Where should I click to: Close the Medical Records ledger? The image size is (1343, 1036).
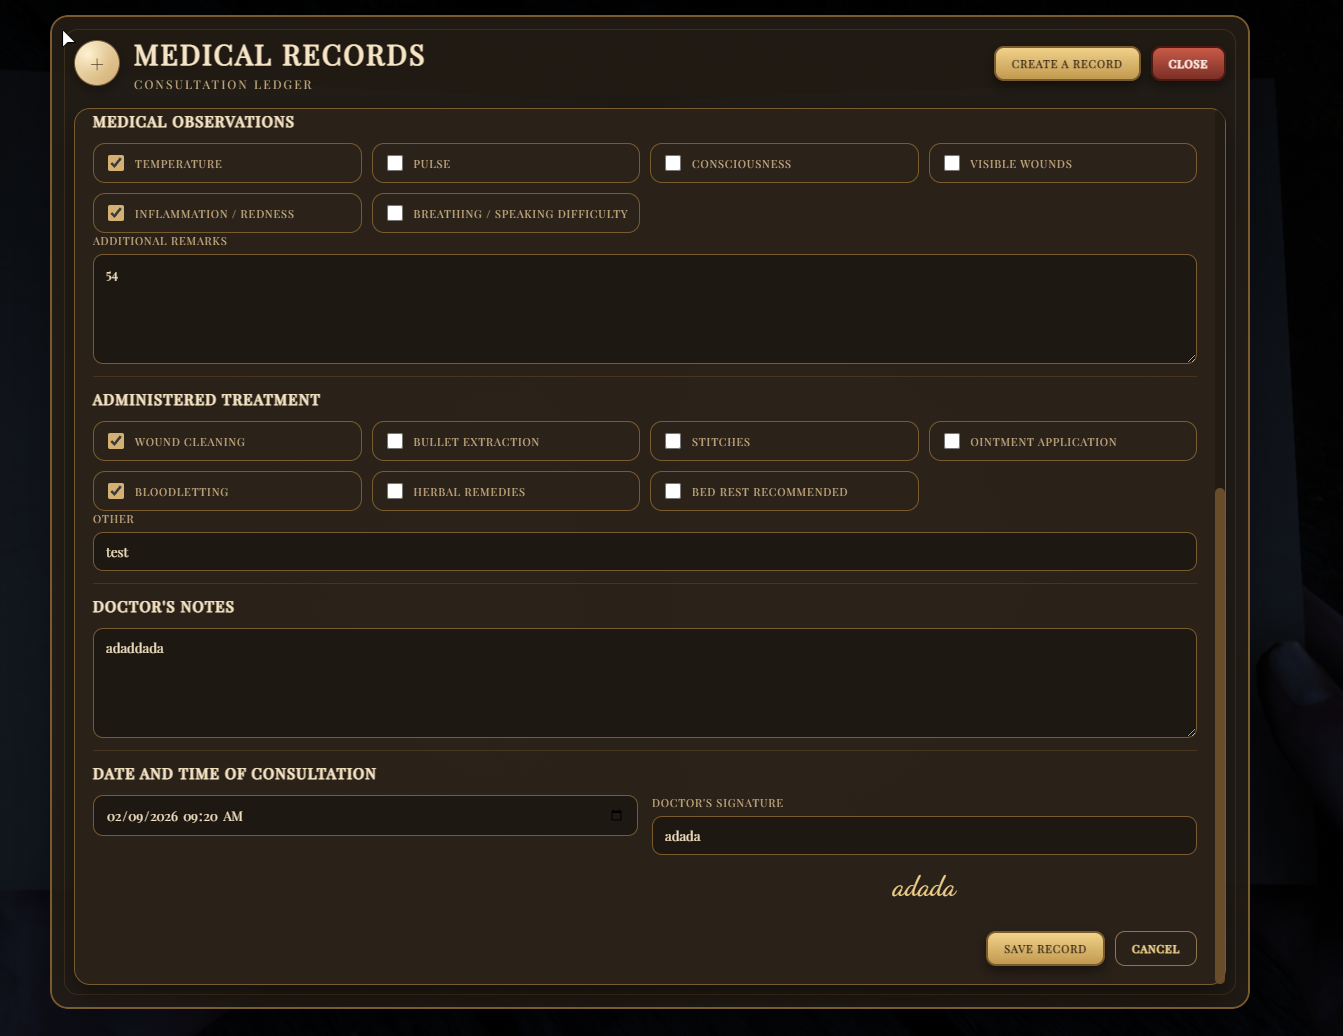[x=1188, y=64]
